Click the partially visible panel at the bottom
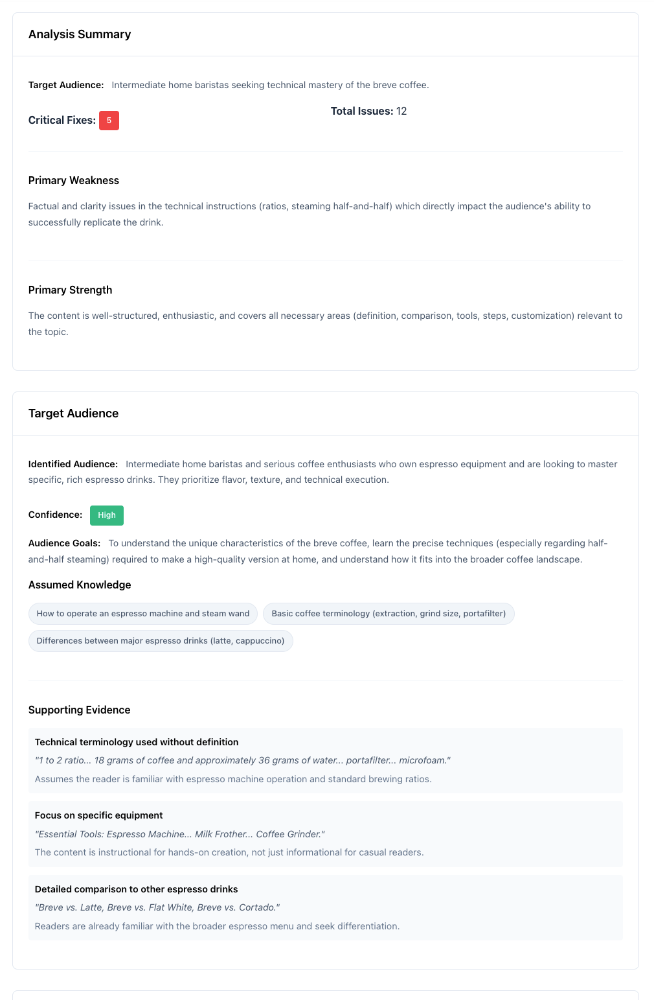This screenshot has width=654, height=1000. tap(327, 997)
